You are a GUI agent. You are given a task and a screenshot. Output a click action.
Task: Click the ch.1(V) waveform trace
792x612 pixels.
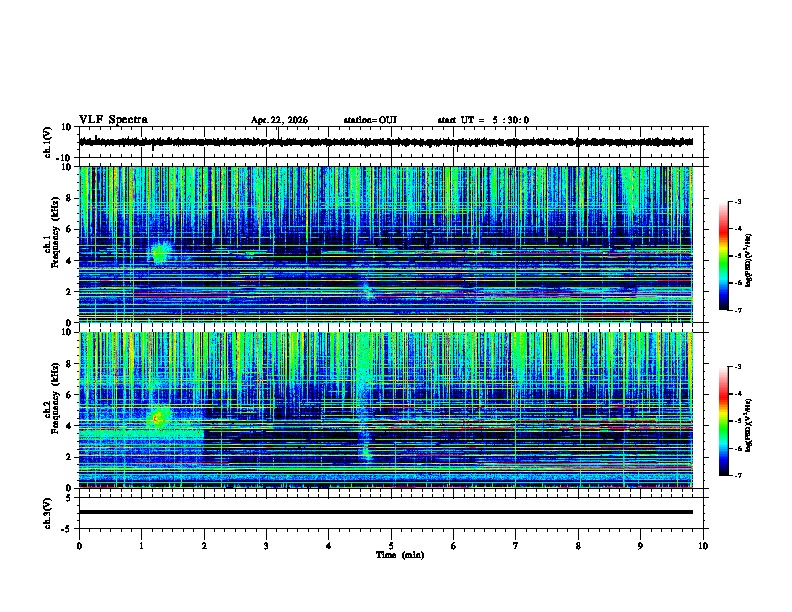pyautogui.click(x=386, y=142)
